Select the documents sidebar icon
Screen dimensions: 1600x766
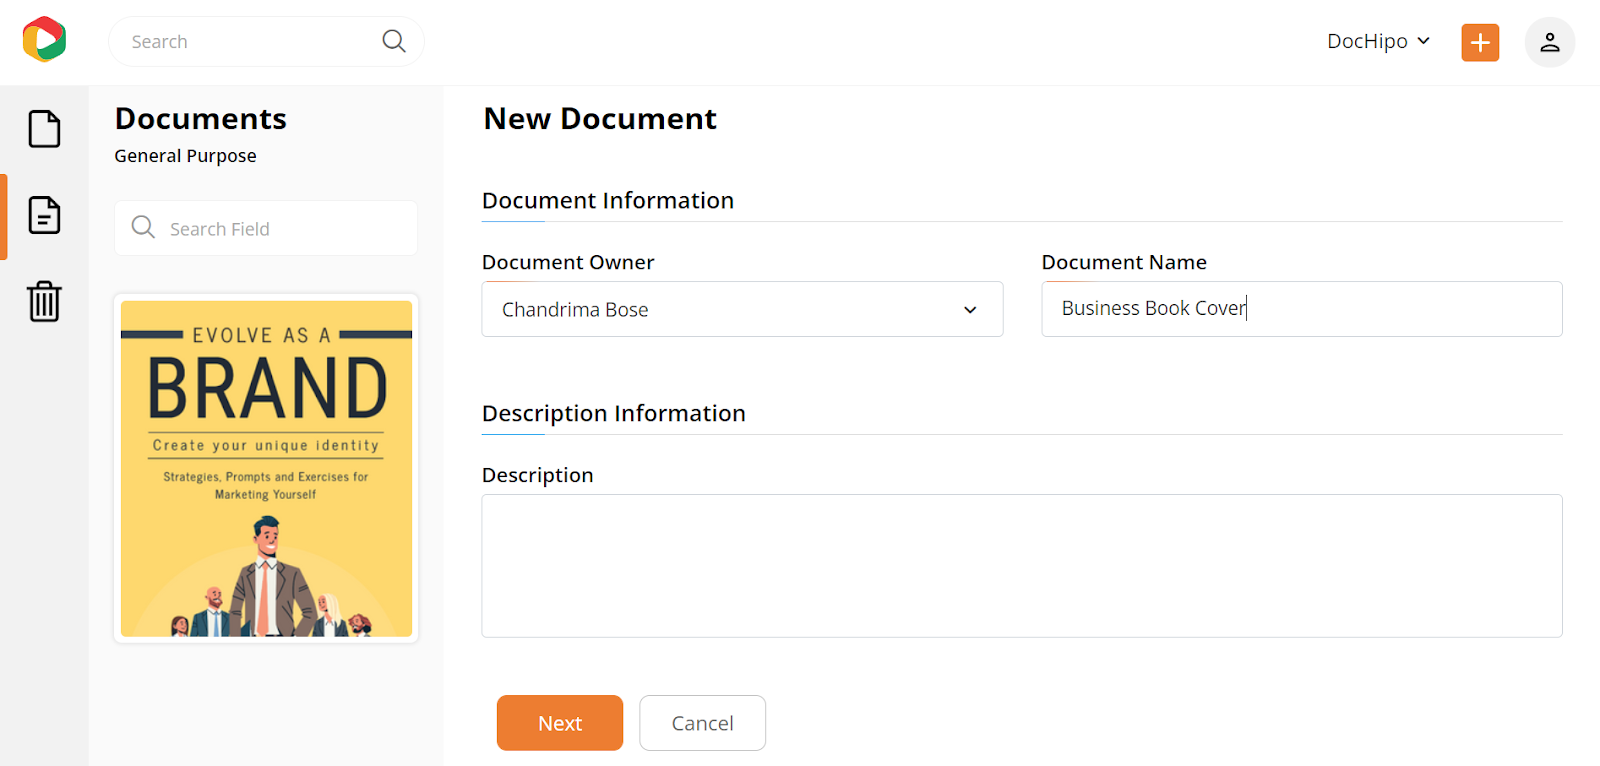coord(44,215)
